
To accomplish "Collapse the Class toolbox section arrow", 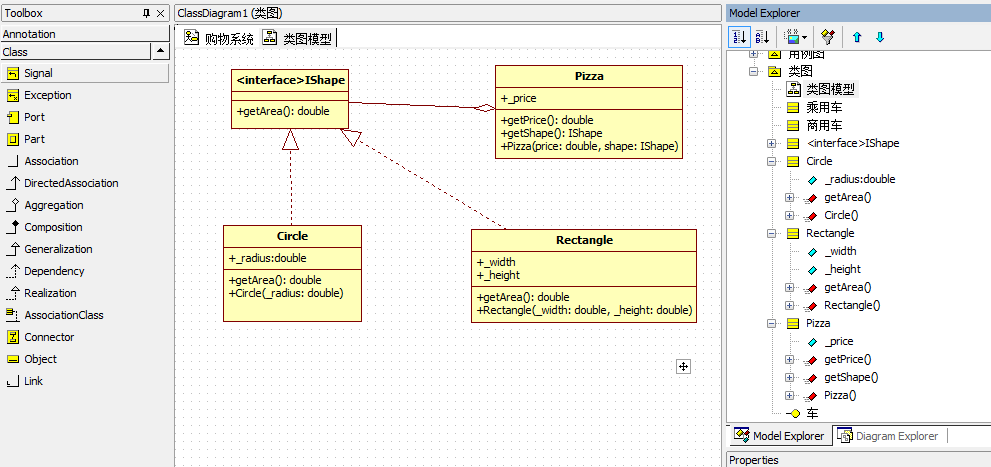I will click(161, 52).
